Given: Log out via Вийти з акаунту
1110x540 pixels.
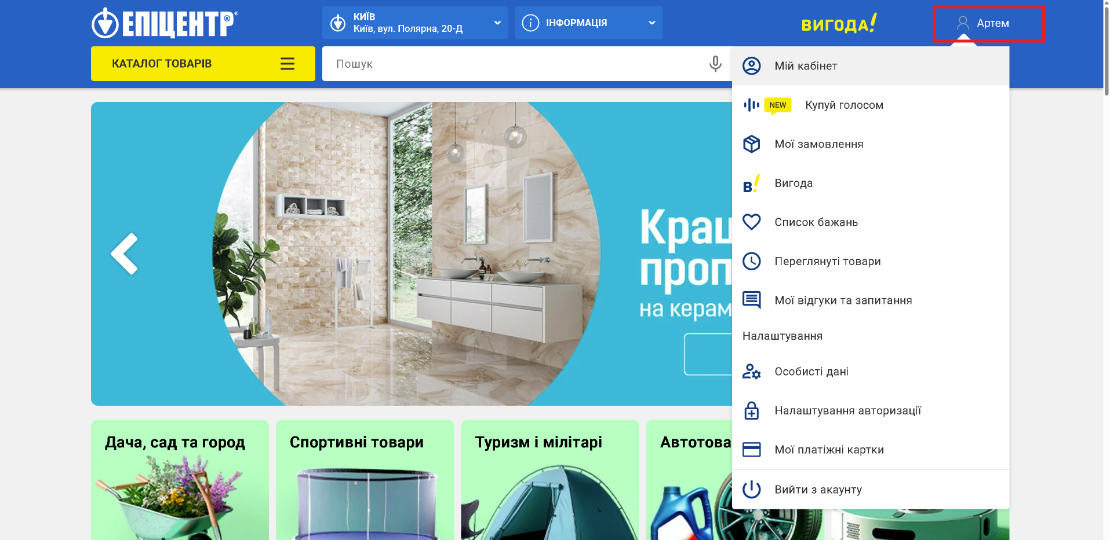Looking at the screenshot, I should click(x=870, y=489).
